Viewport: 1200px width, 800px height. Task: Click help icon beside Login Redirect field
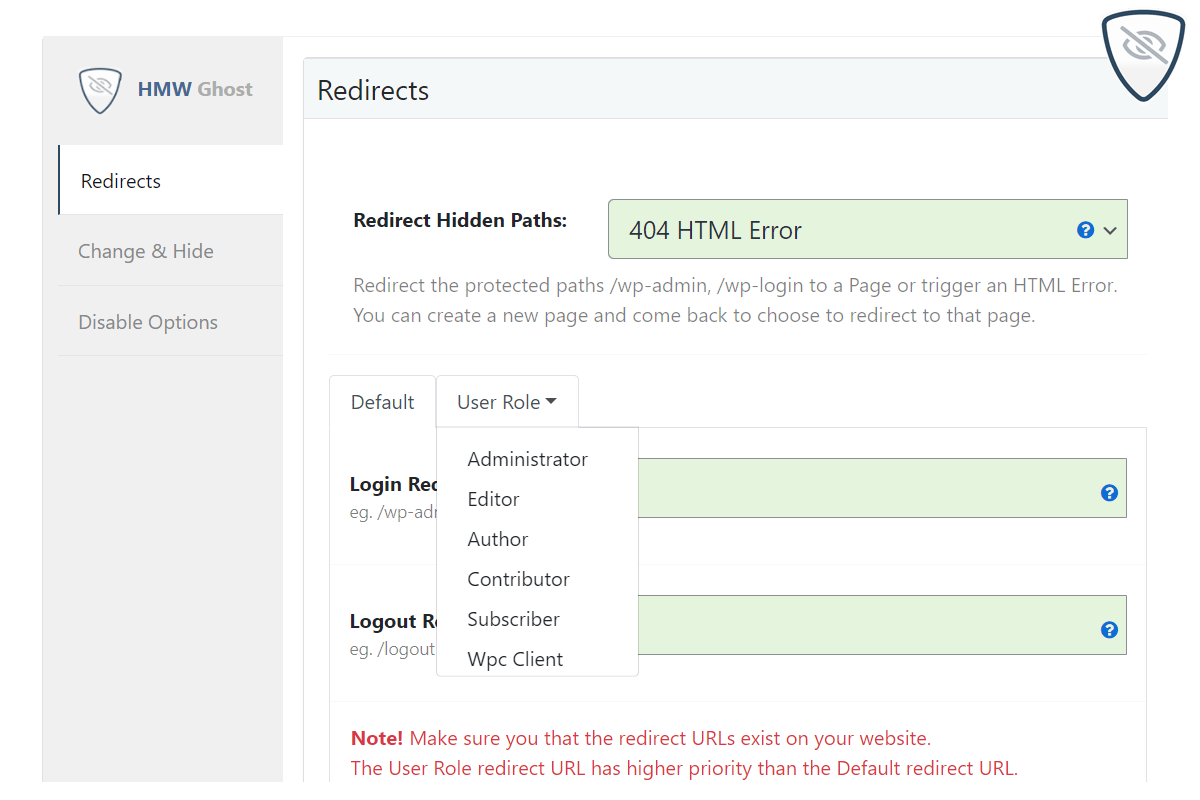coord(1109,493)
